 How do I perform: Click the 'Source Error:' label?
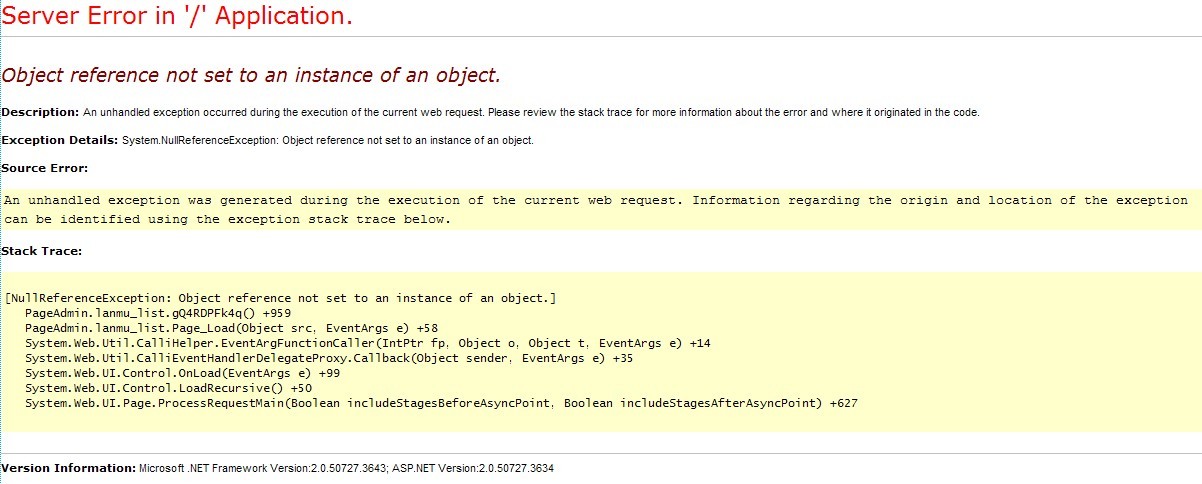(x=45, y=168)
